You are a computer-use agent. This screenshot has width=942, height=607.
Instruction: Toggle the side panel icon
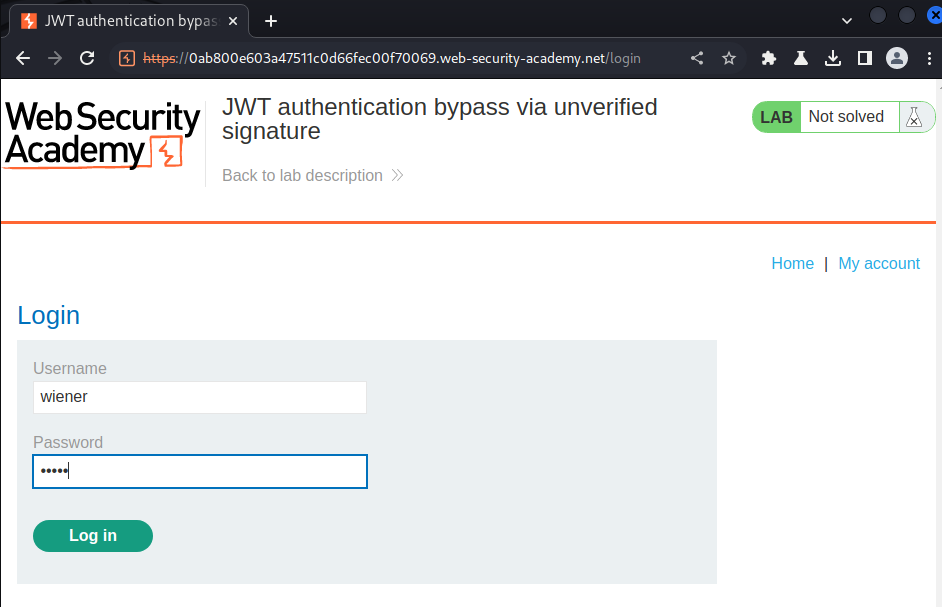(x=865, y=58)
